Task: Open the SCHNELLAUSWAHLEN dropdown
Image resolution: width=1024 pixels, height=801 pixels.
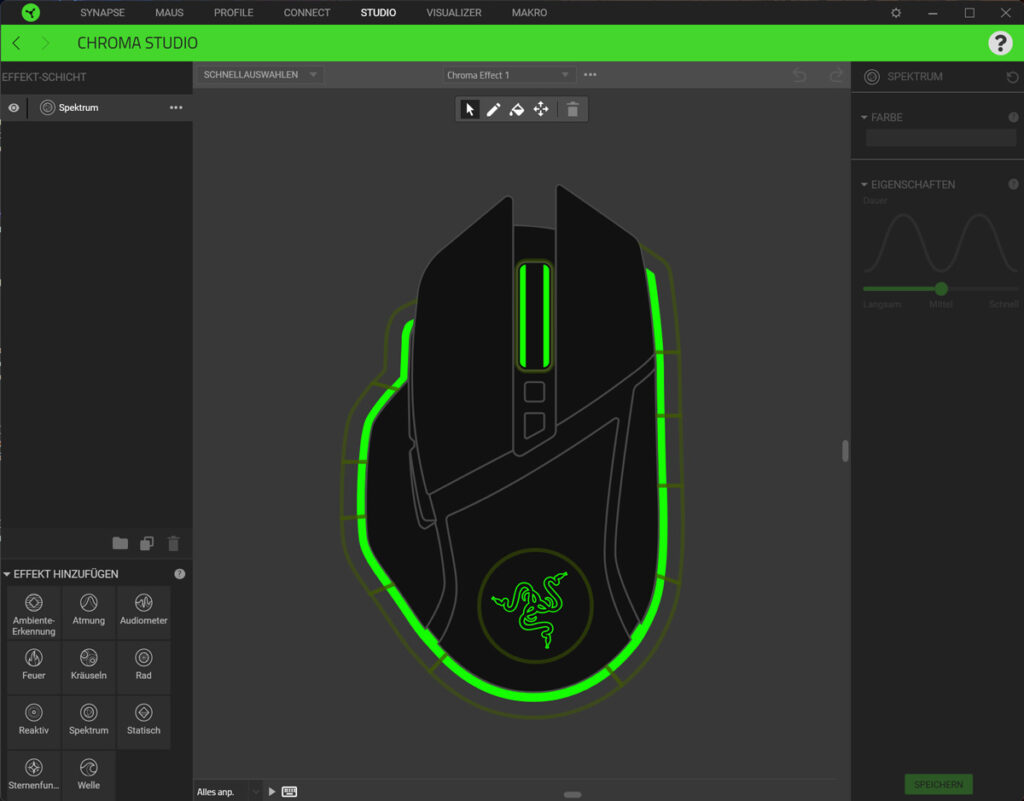Action: click(259, 74)
